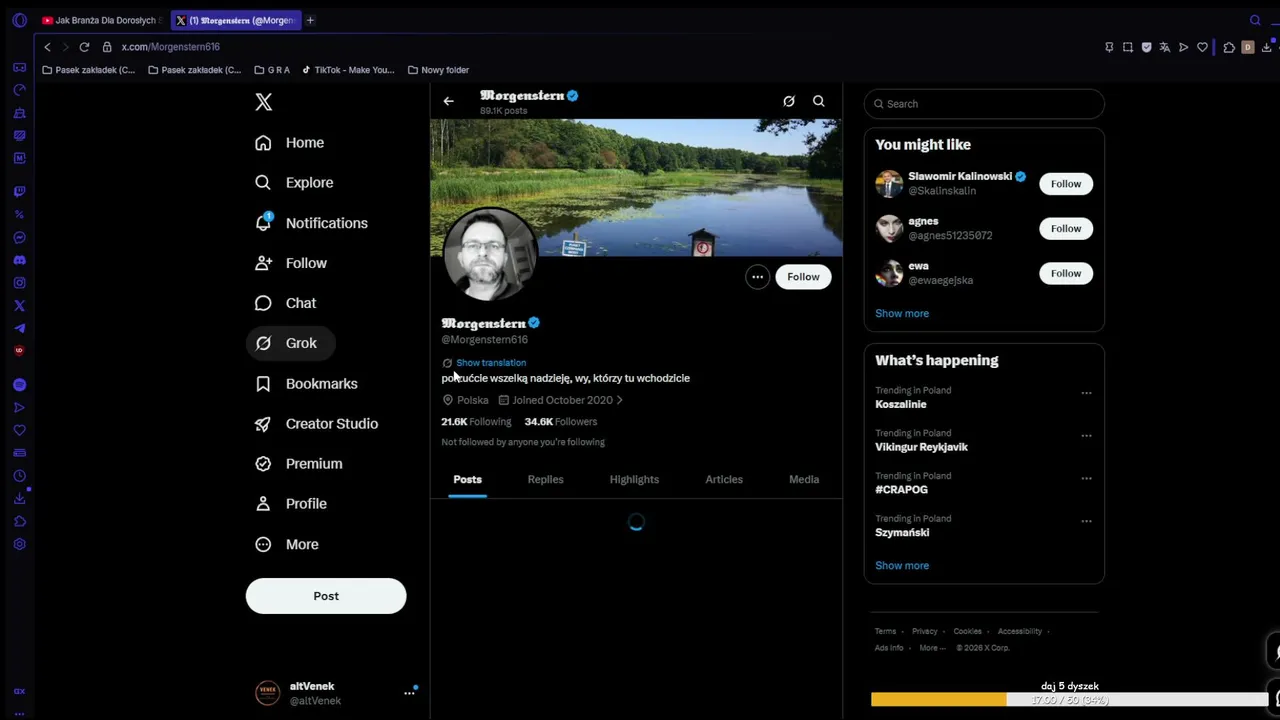
Task: Open more options for the Szymański trend
Action: [1086, 521]
